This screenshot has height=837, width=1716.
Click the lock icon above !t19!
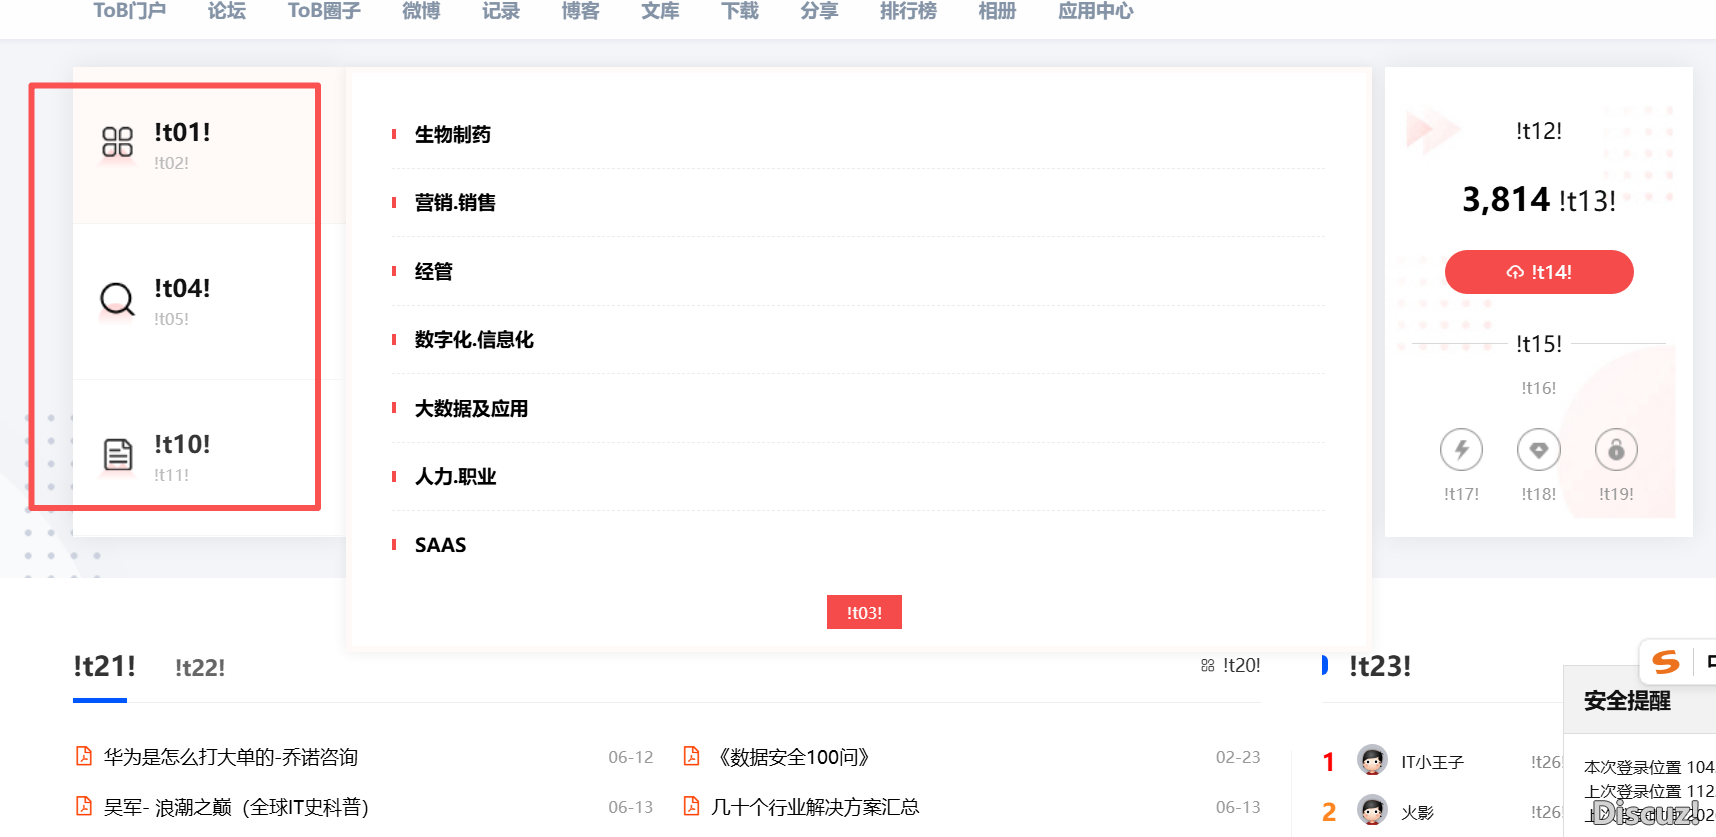(1616, 450)
